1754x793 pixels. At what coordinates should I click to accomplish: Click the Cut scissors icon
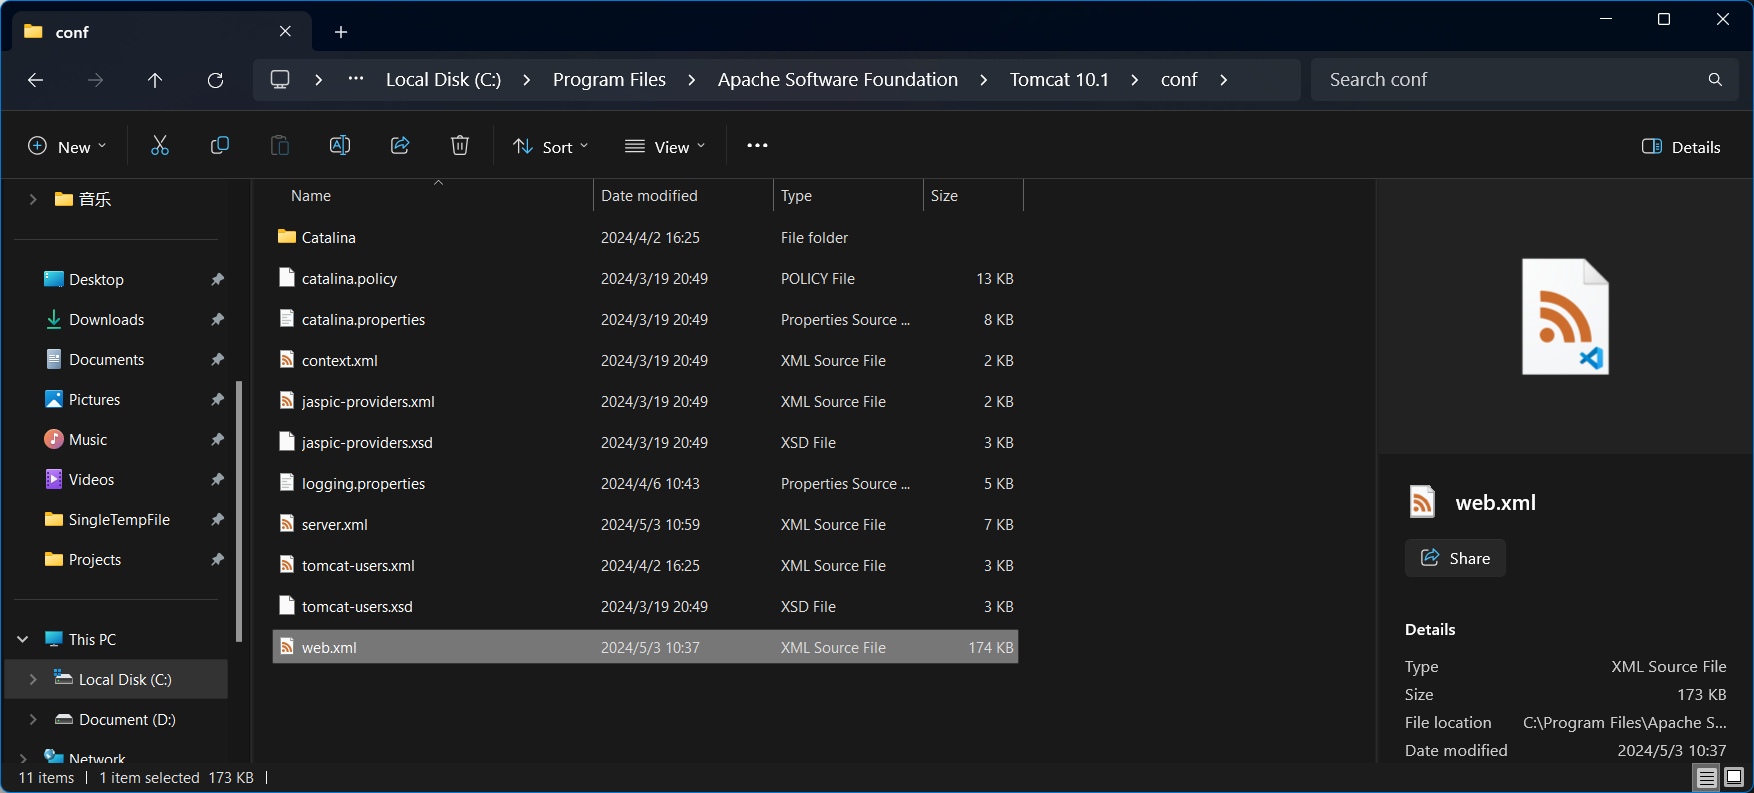click(x=160, y=146)
